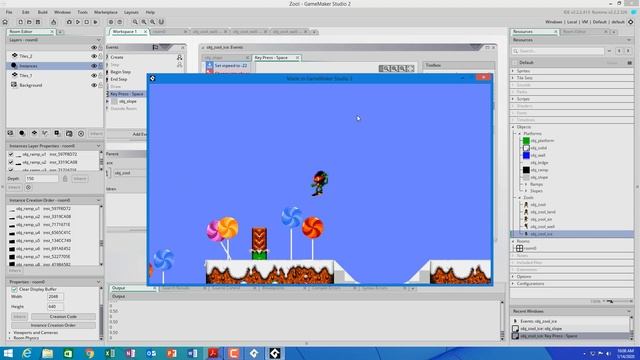Click the delete layer icon
The height and width of the screenshot is (360, 640).
pos(81,133)
